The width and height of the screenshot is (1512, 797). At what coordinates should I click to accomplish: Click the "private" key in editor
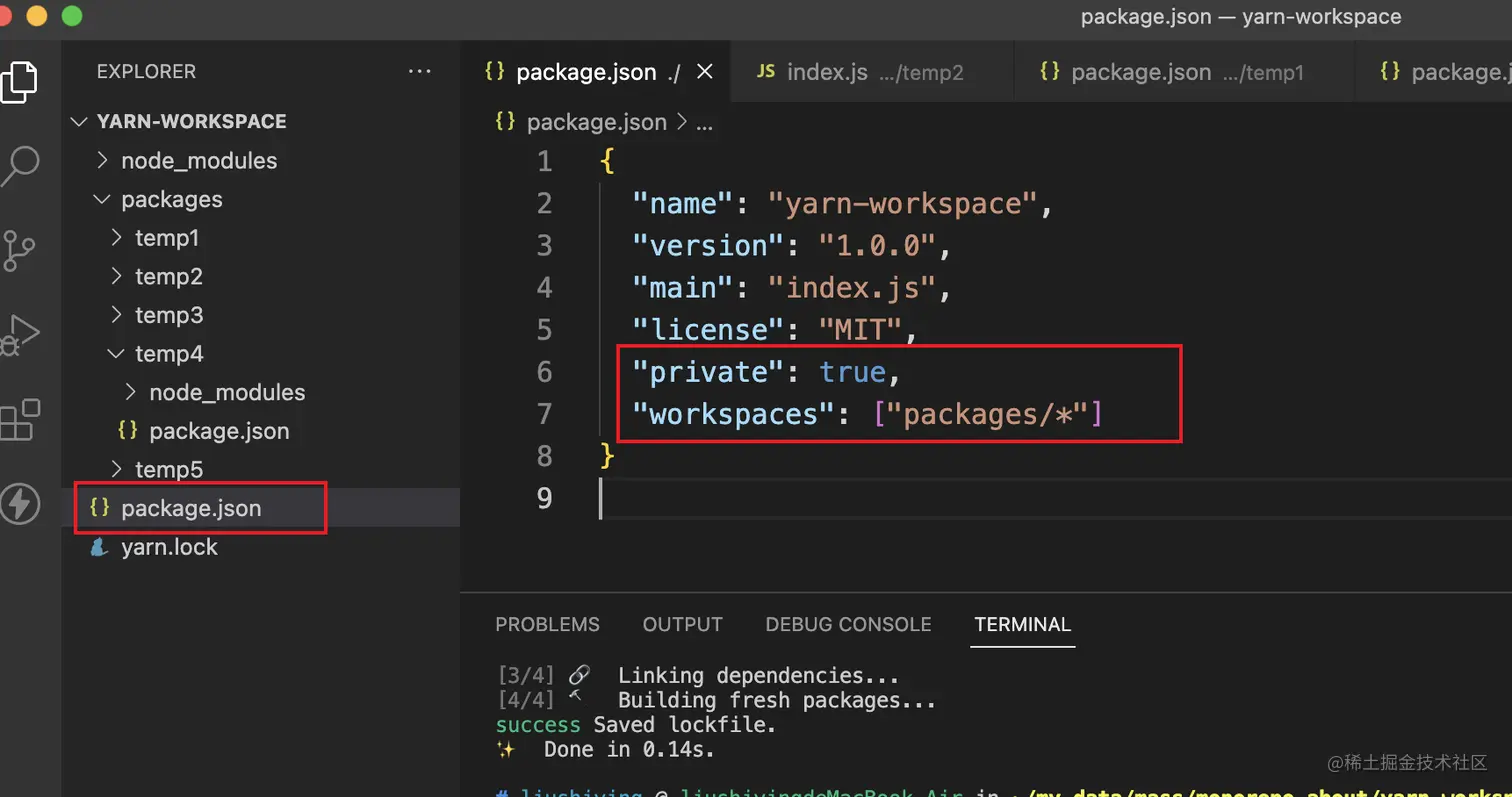click(708, 372)
